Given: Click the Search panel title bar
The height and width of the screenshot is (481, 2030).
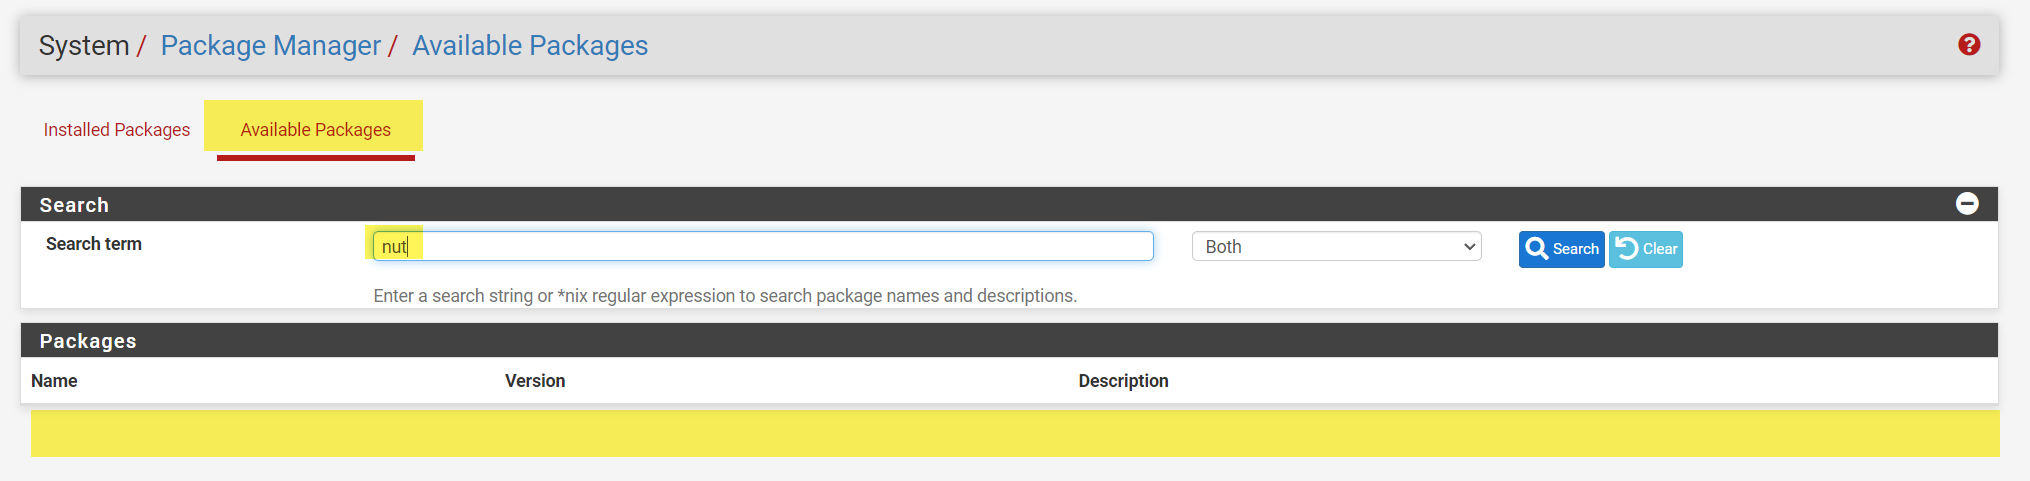Looking at the screenshot, I should coord(900,205).
